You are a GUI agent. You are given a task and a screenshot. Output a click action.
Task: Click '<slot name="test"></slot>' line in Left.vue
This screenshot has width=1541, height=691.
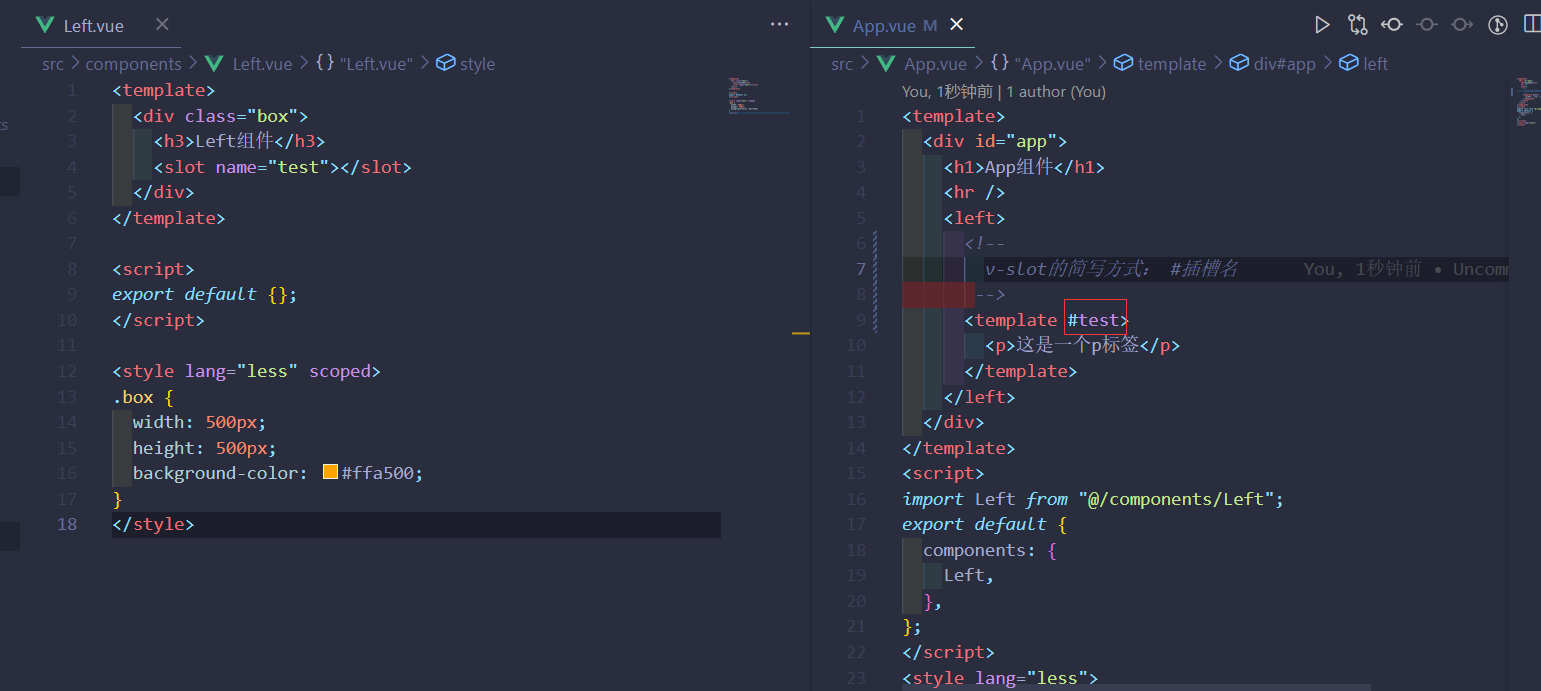pos(283,167)
